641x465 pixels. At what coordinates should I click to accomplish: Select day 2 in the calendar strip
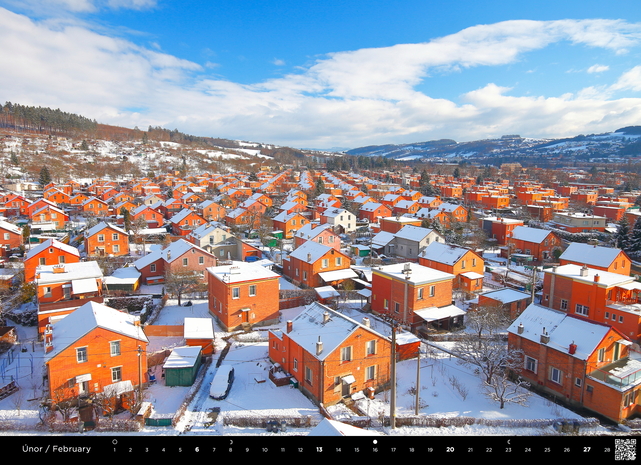pos(130,450)
